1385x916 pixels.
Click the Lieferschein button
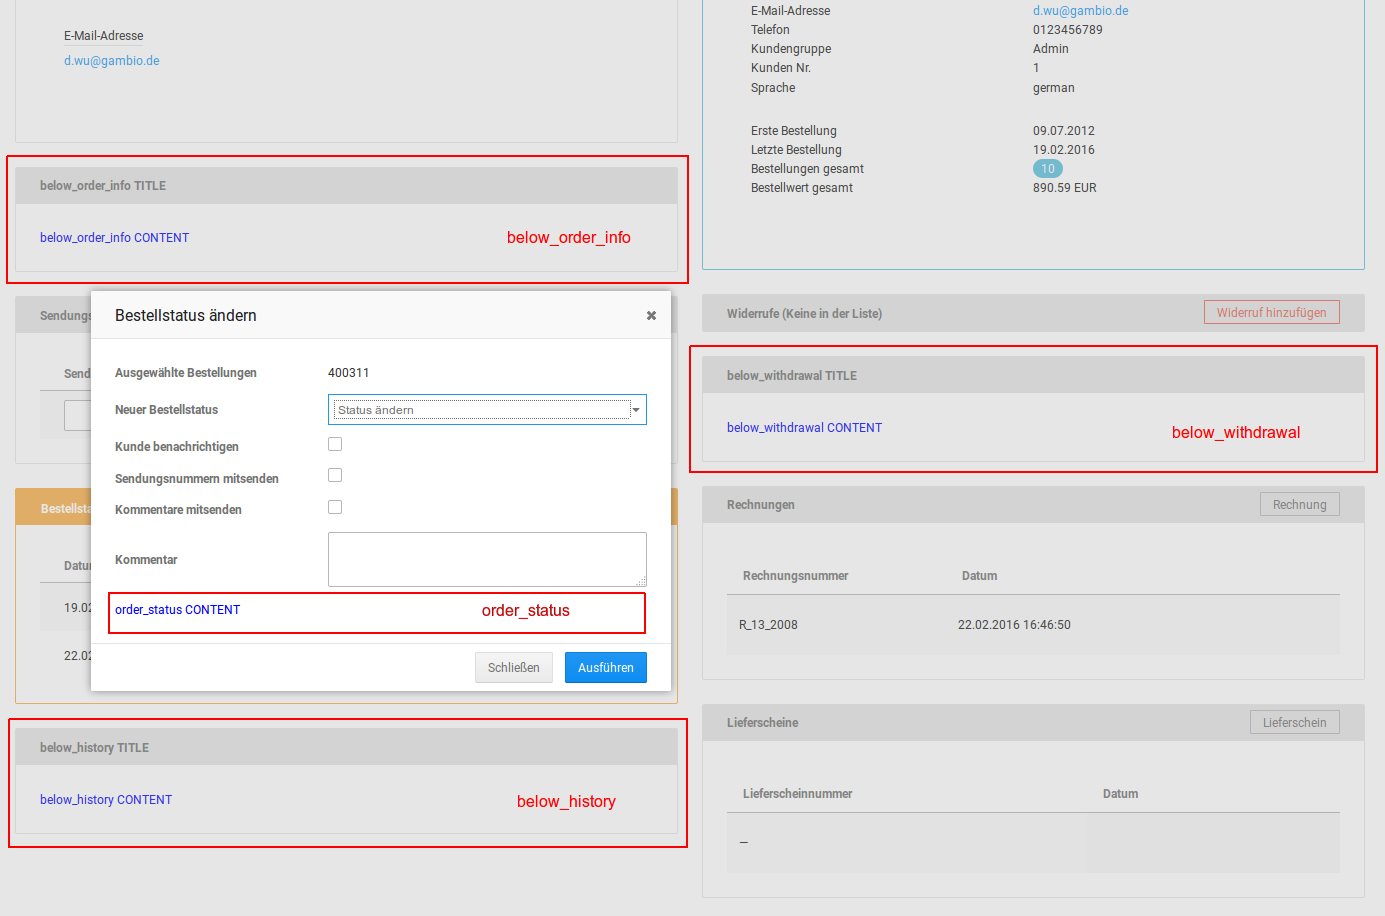coord(1294,723)
